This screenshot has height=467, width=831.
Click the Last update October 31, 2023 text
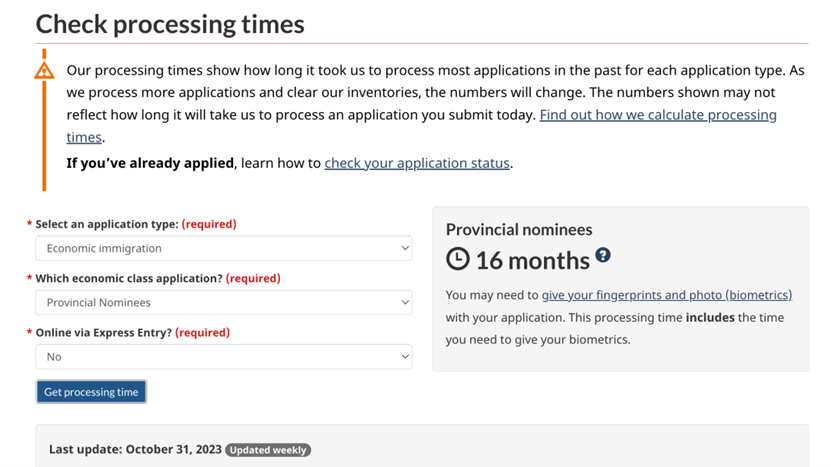(x=135, y=450)
